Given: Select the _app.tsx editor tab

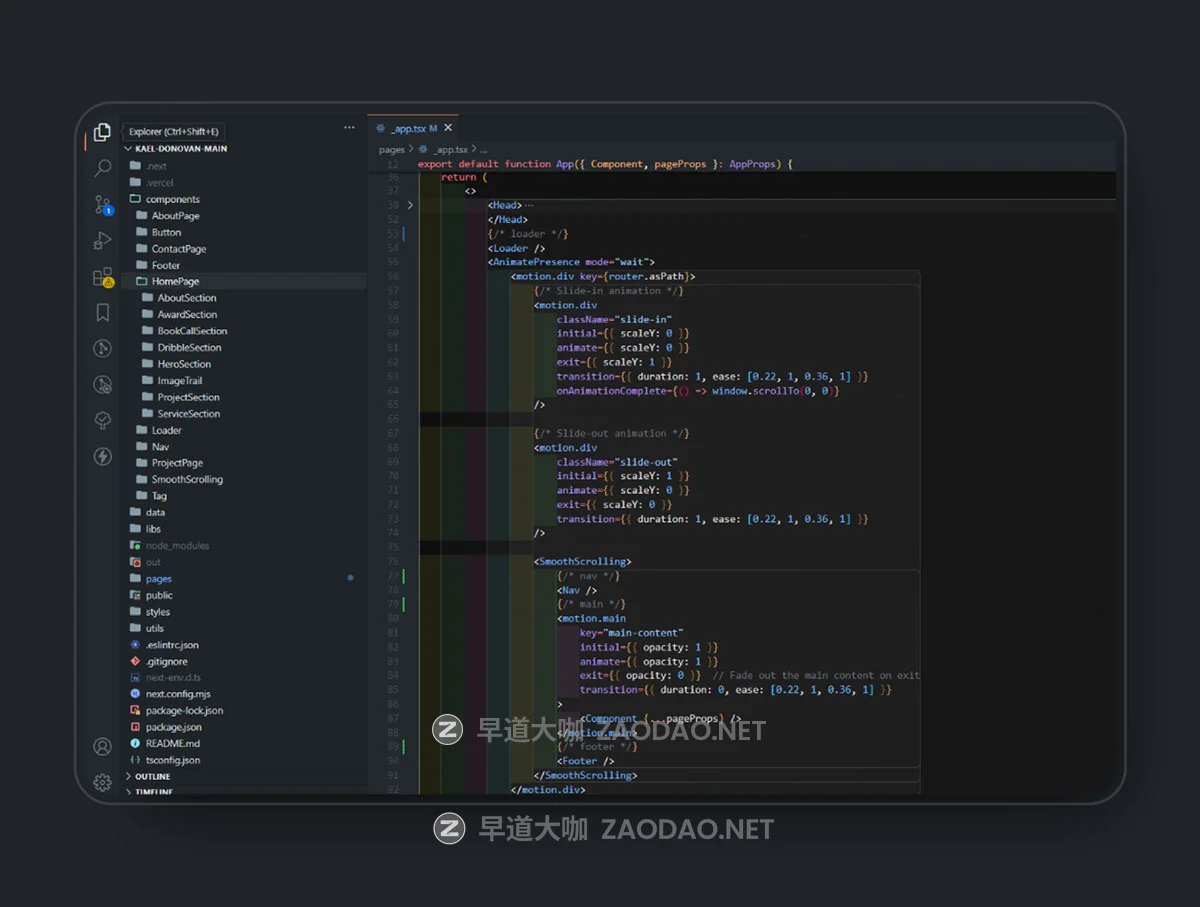Looking at the screenshot, I should (407, 129).
